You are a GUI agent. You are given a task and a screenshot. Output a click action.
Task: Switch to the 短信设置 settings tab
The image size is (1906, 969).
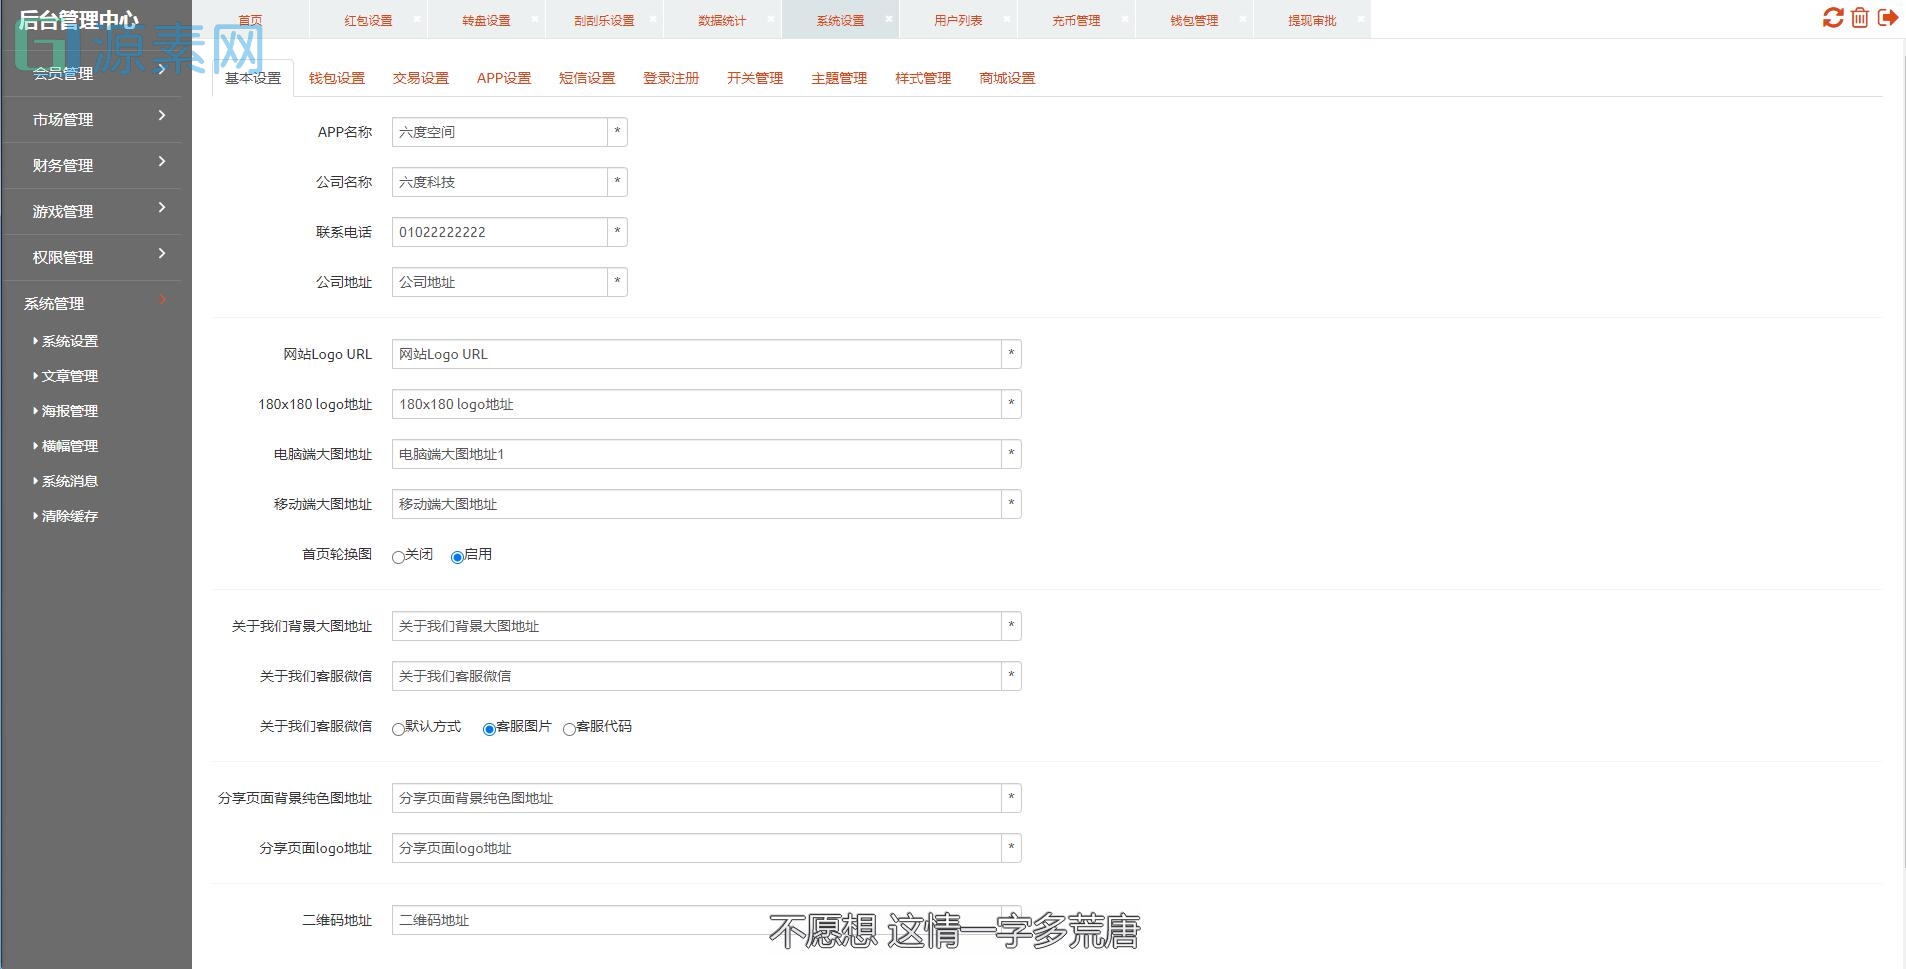click(587, 77)
